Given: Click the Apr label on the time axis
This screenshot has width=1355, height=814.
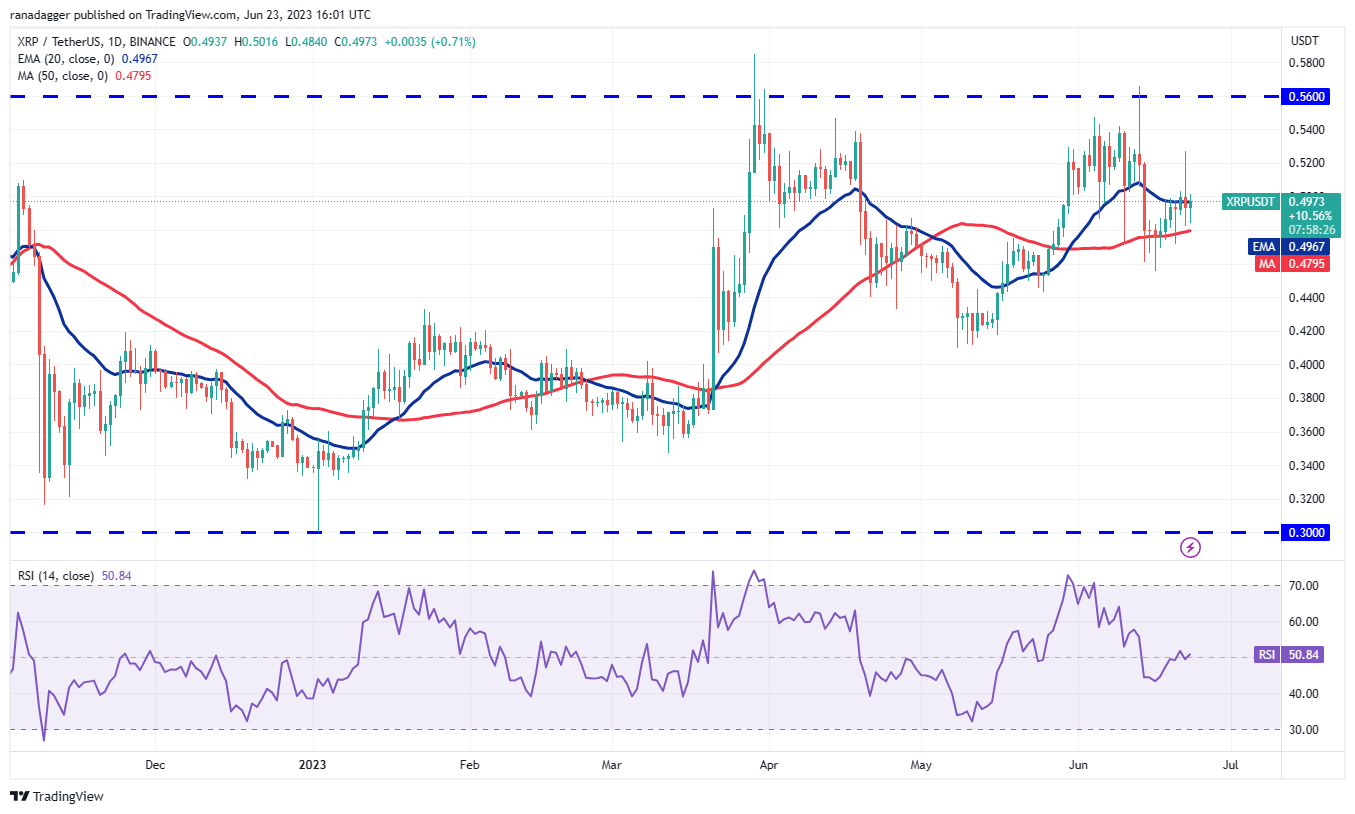Looking at the screenshot, I should [768, 766].
